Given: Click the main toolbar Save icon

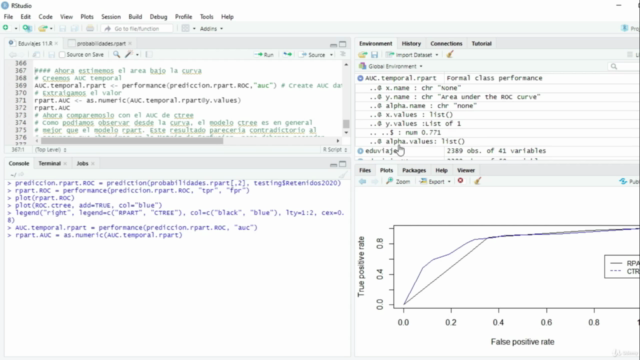Looking at the screenshot, I should pos(62,29).
